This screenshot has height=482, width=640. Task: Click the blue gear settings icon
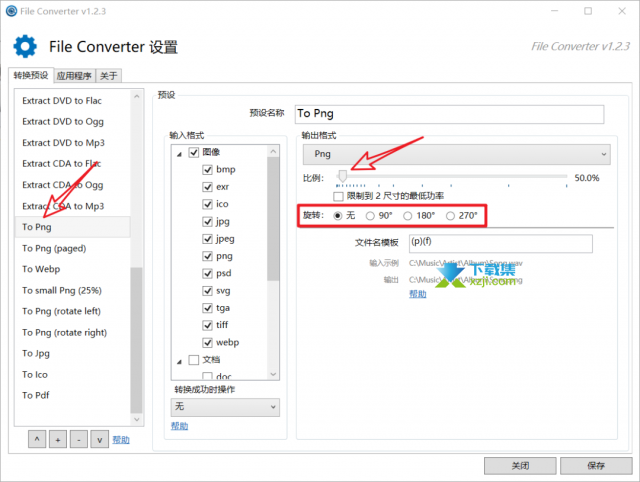(x=25, y=46)
